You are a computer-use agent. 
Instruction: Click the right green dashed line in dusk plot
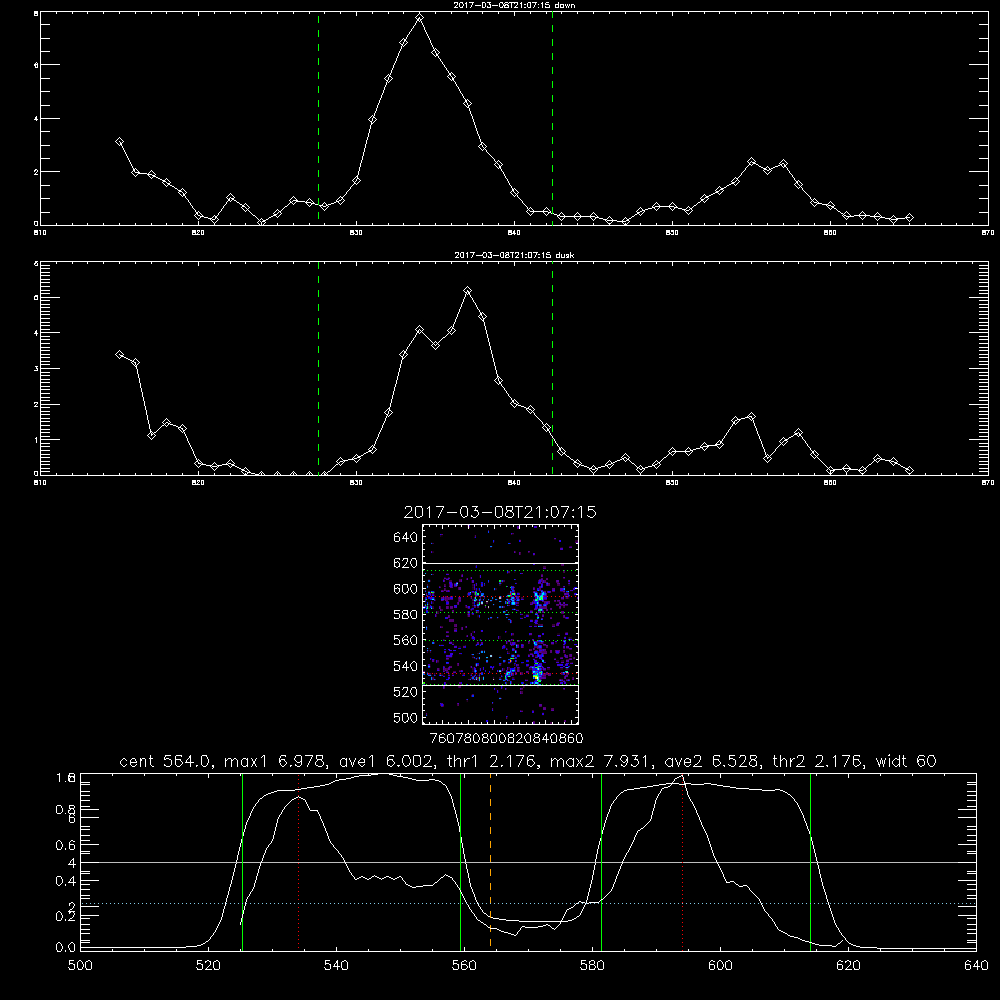(552, 368)
